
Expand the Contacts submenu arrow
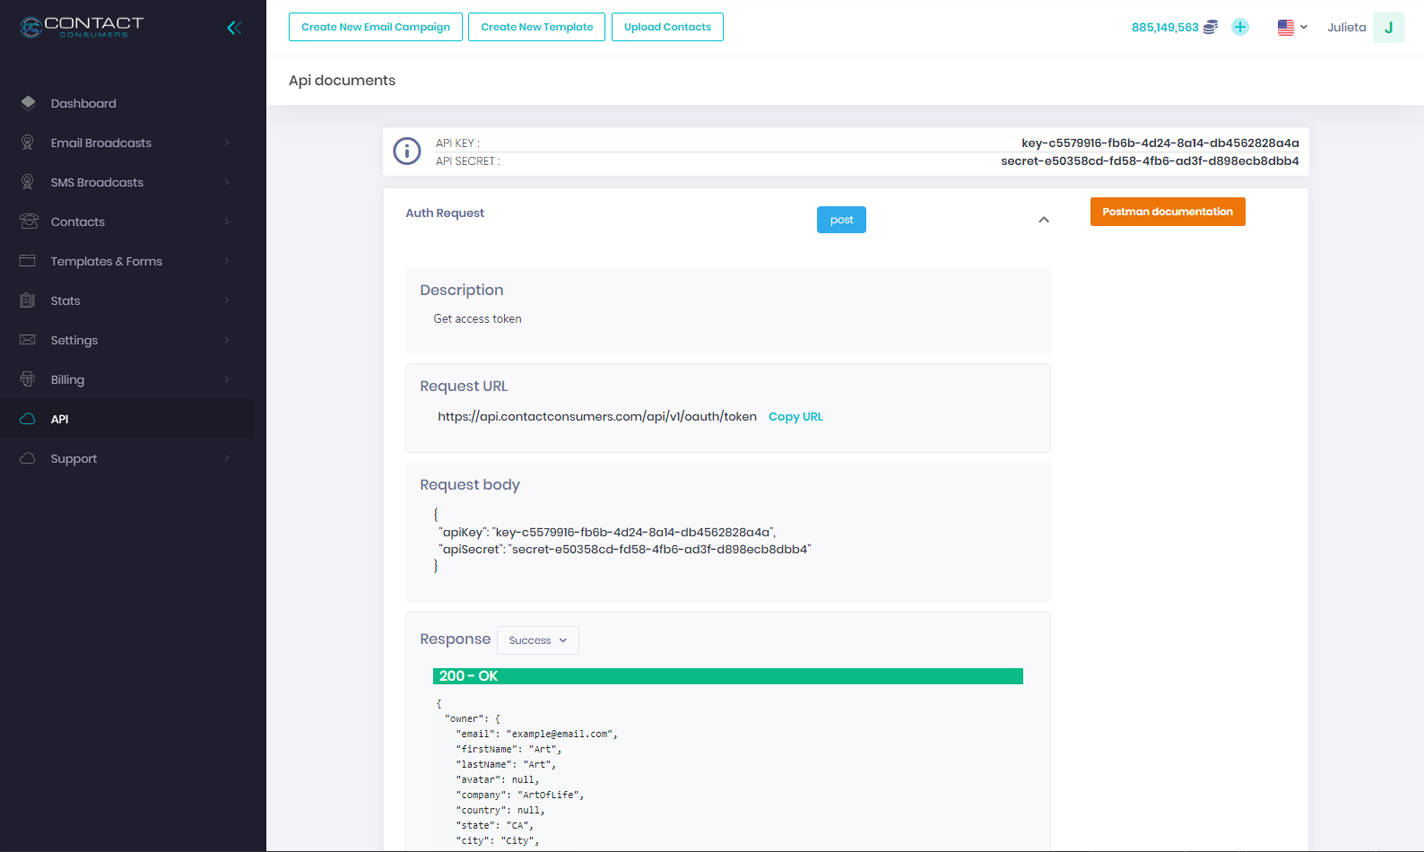(x=227, y=222)
